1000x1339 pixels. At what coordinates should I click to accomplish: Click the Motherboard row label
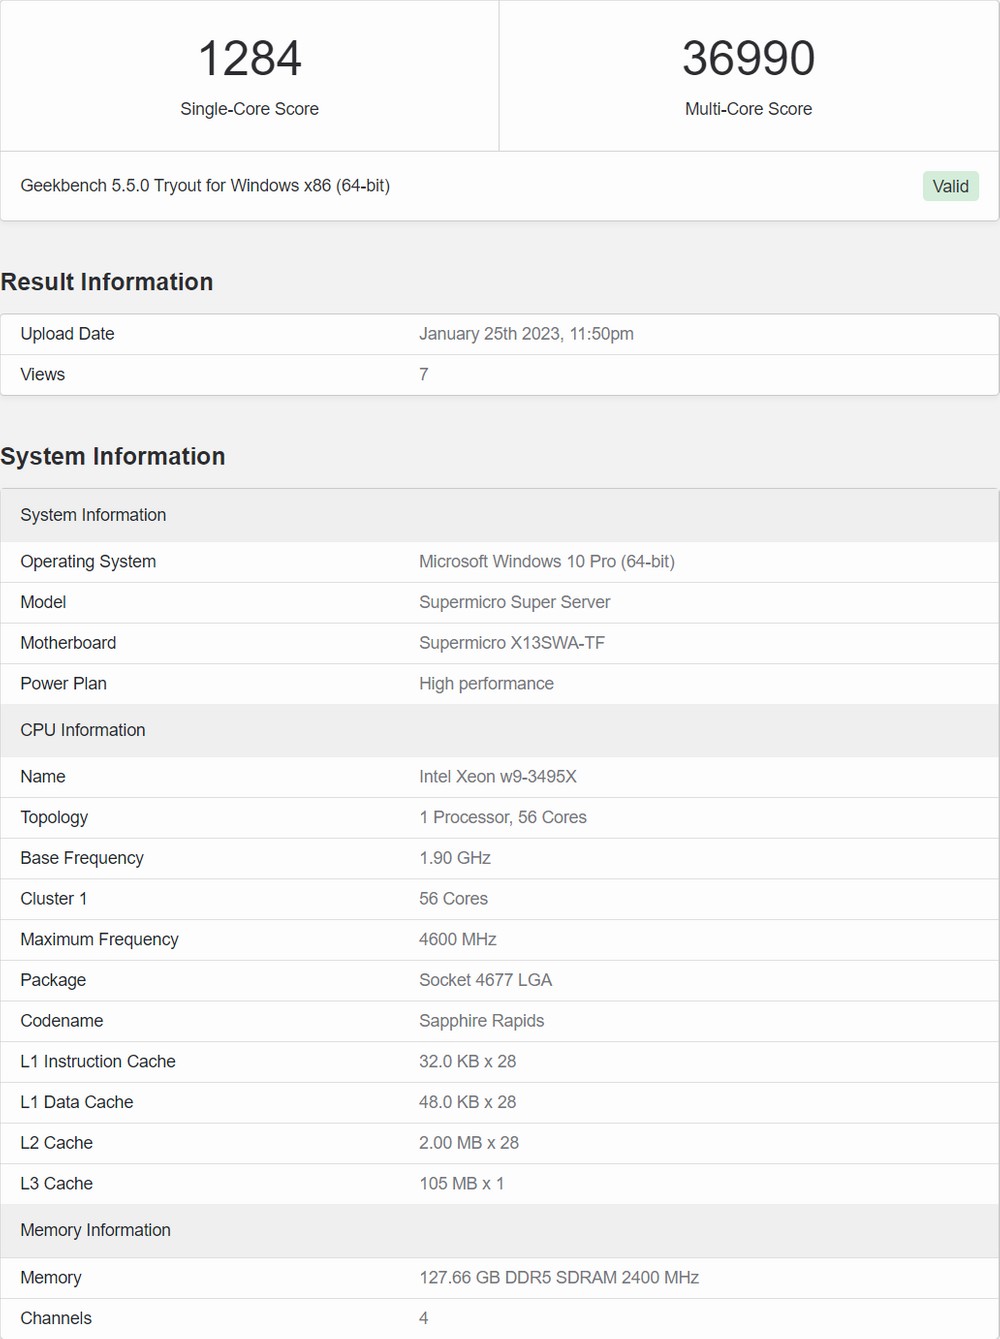pyautogui.click(x=68, y=643)
